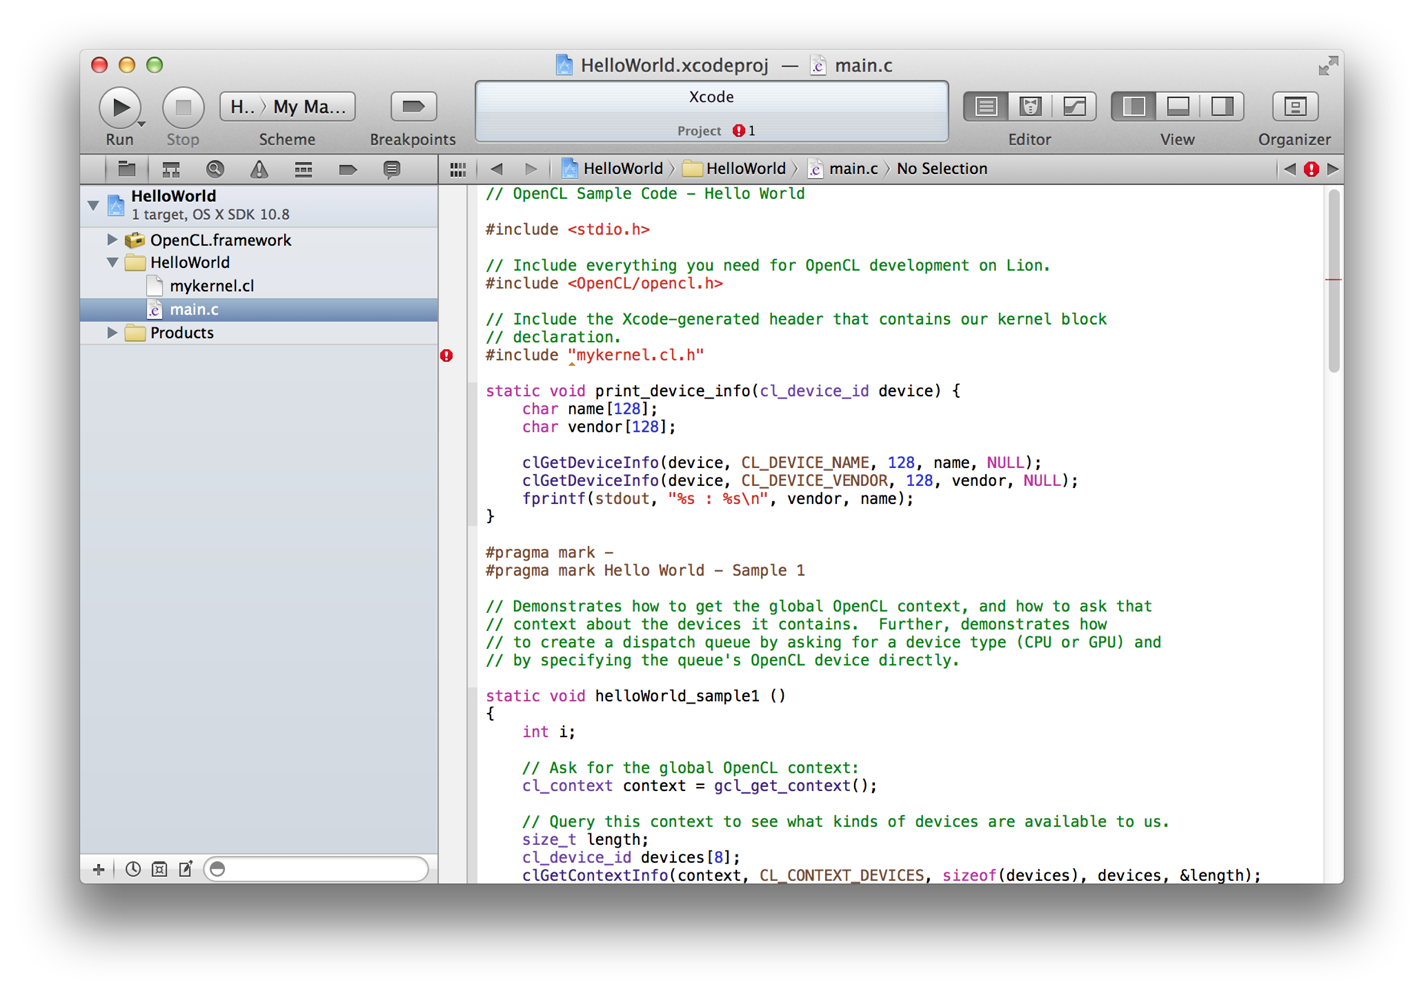Select mykernel.cl in the project navigator
This screenshot has height=994, width=1424.
[211, 286]
